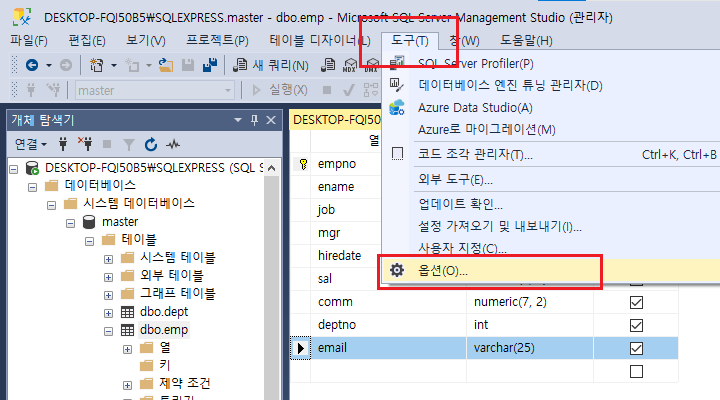The height and width of the screenshot is (400, 720).
Task: Select SQL Server Profiler(P) menu entry
Action: 476,63
